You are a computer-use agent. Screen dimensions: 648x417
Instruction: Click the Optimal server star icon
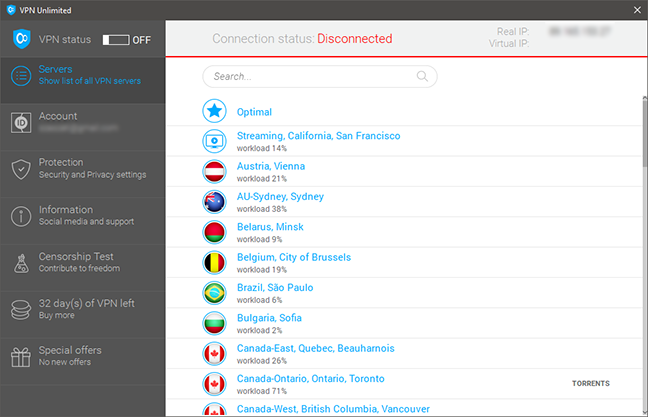point(214,111)
